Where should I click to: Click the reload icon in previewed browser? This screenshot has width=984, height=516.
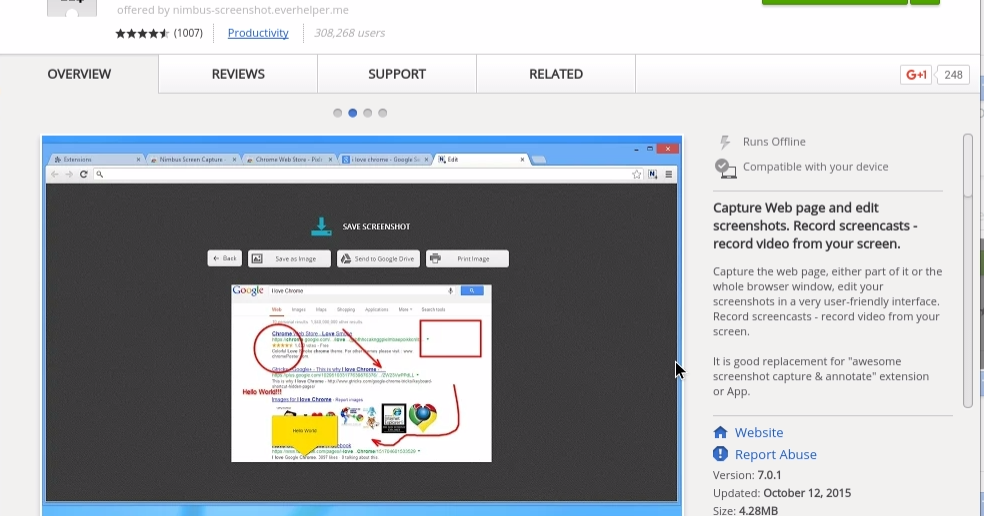click(83, 175)
